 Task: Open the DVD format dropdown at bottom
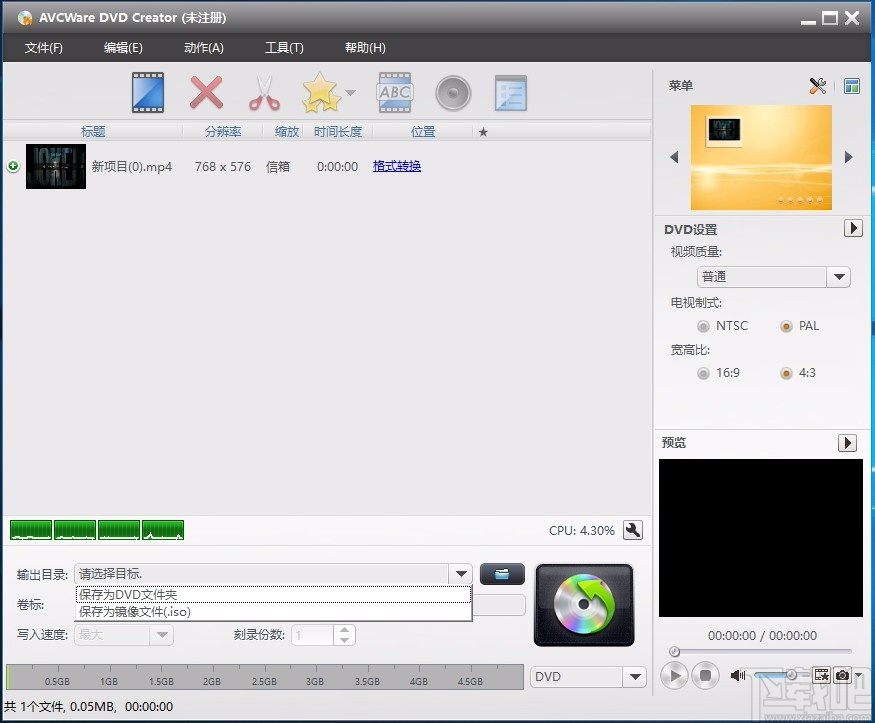click(x=634, y=677)
